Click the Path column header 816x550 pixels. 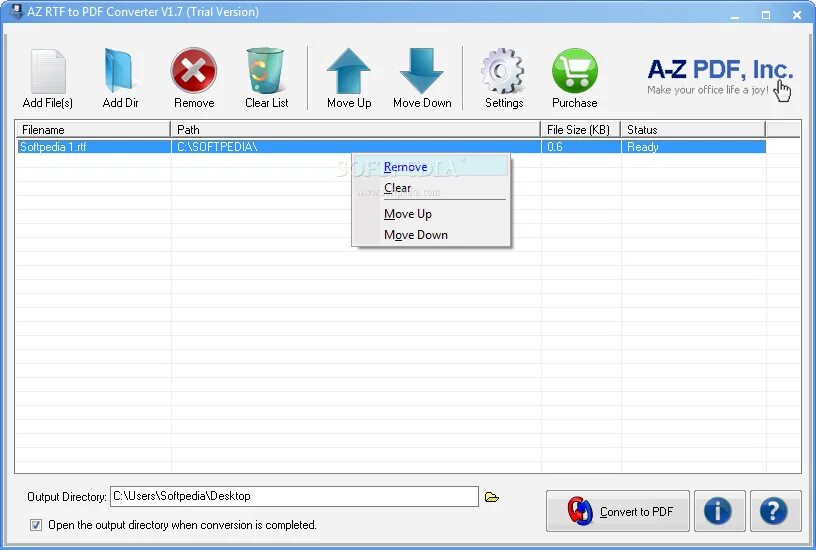click(x=355, y=130)
